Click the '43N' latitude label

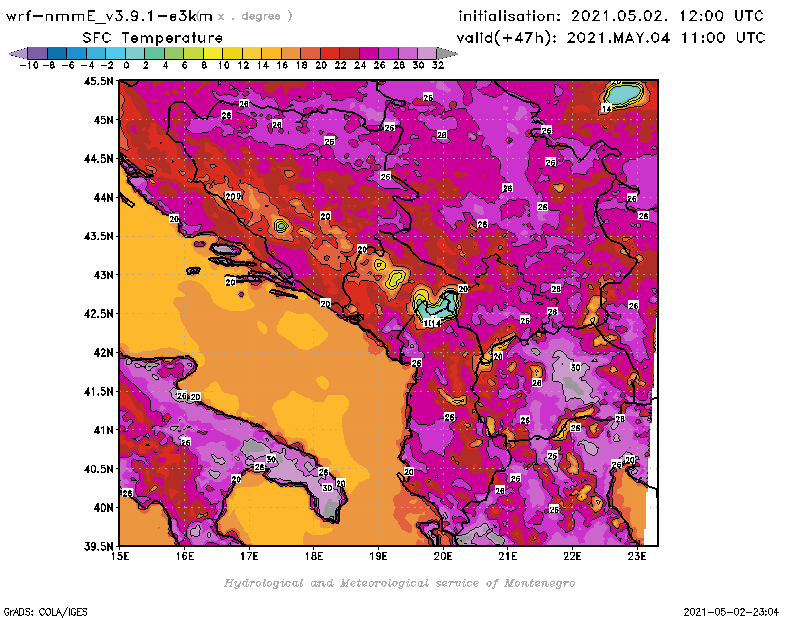104,275
